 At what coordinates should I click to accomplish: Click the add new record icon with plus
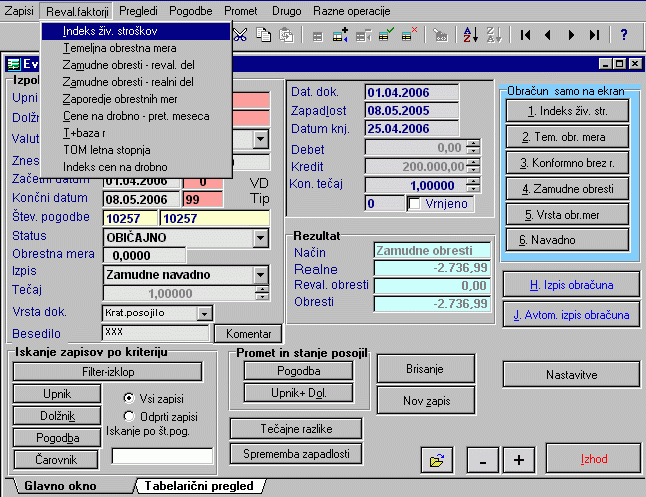[340, 35]
